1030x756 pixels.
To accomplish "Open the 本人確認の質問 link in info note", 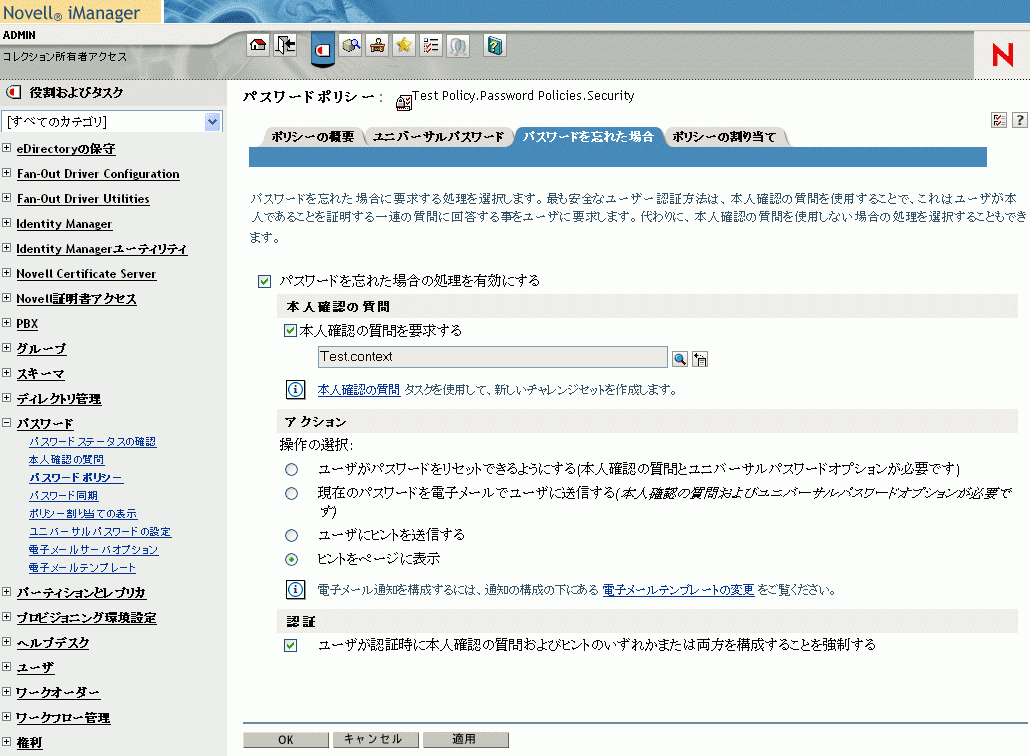I will pos(359,389).
